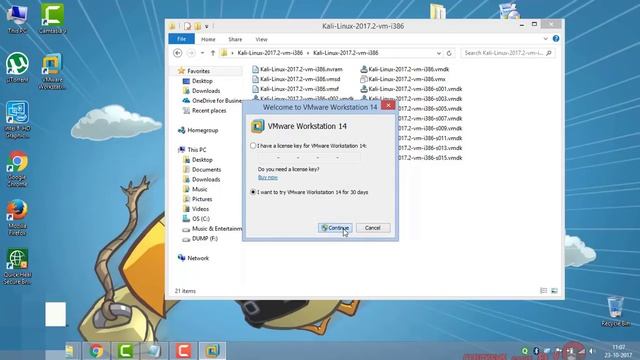Expand the Explorer ribbon chevron
The height and width of the screenshot is (360, 640).
tap(546, 39)
